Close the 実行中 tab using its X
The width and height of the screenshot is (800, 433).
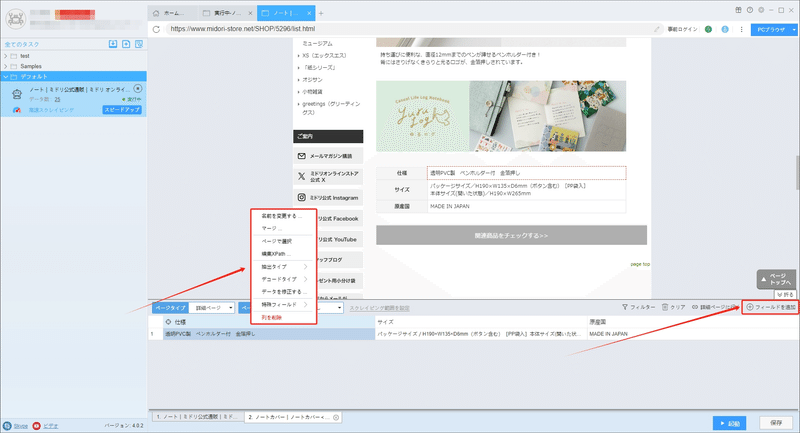(x=250, y=13)
